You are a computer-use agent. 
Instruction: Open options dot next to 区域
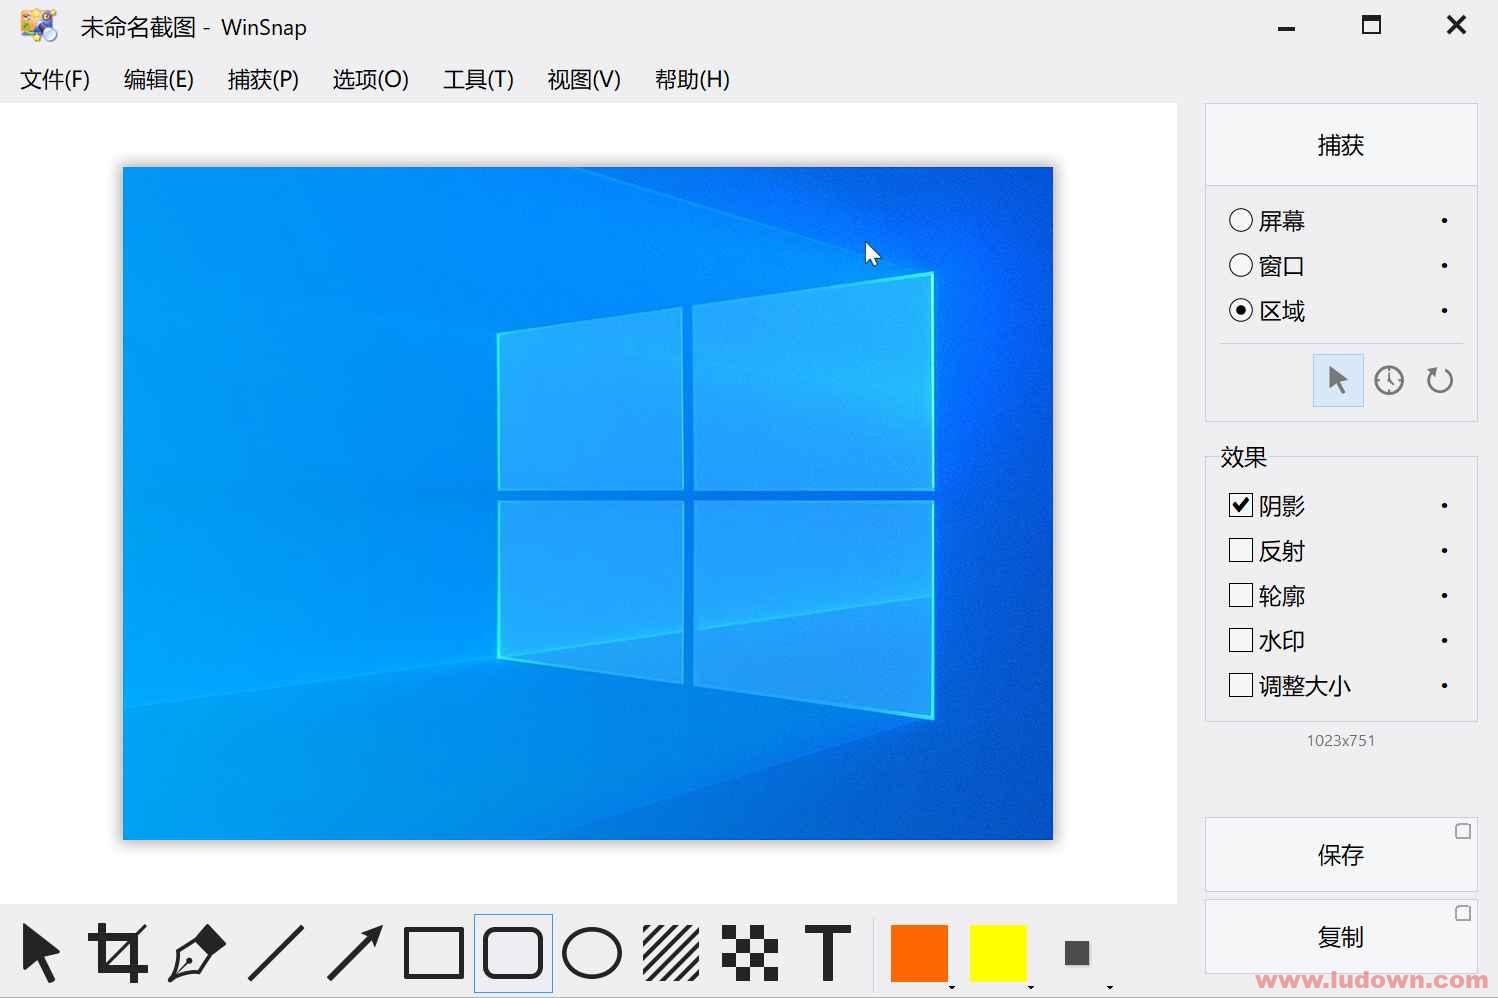pyautogui.click(x=1445, y=310)
